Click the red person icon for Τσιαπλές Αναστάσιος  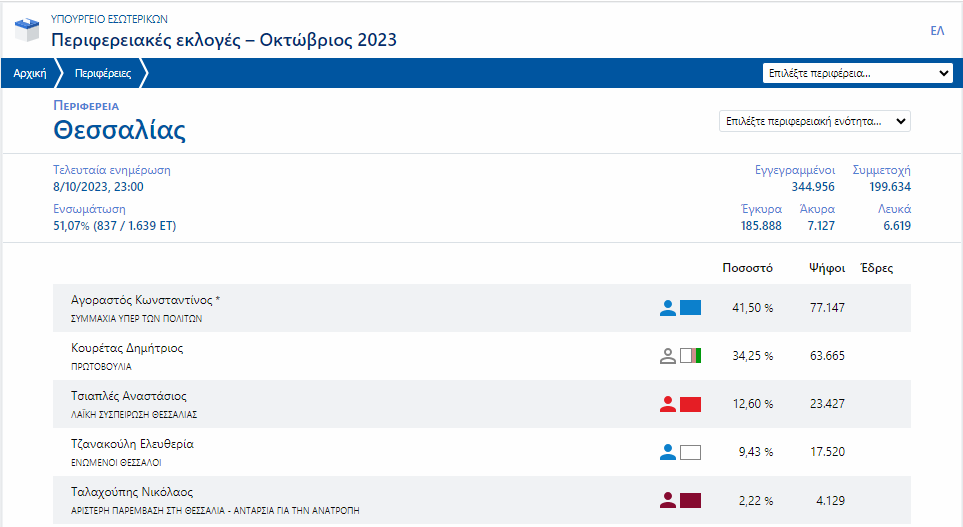click(668, 404)
